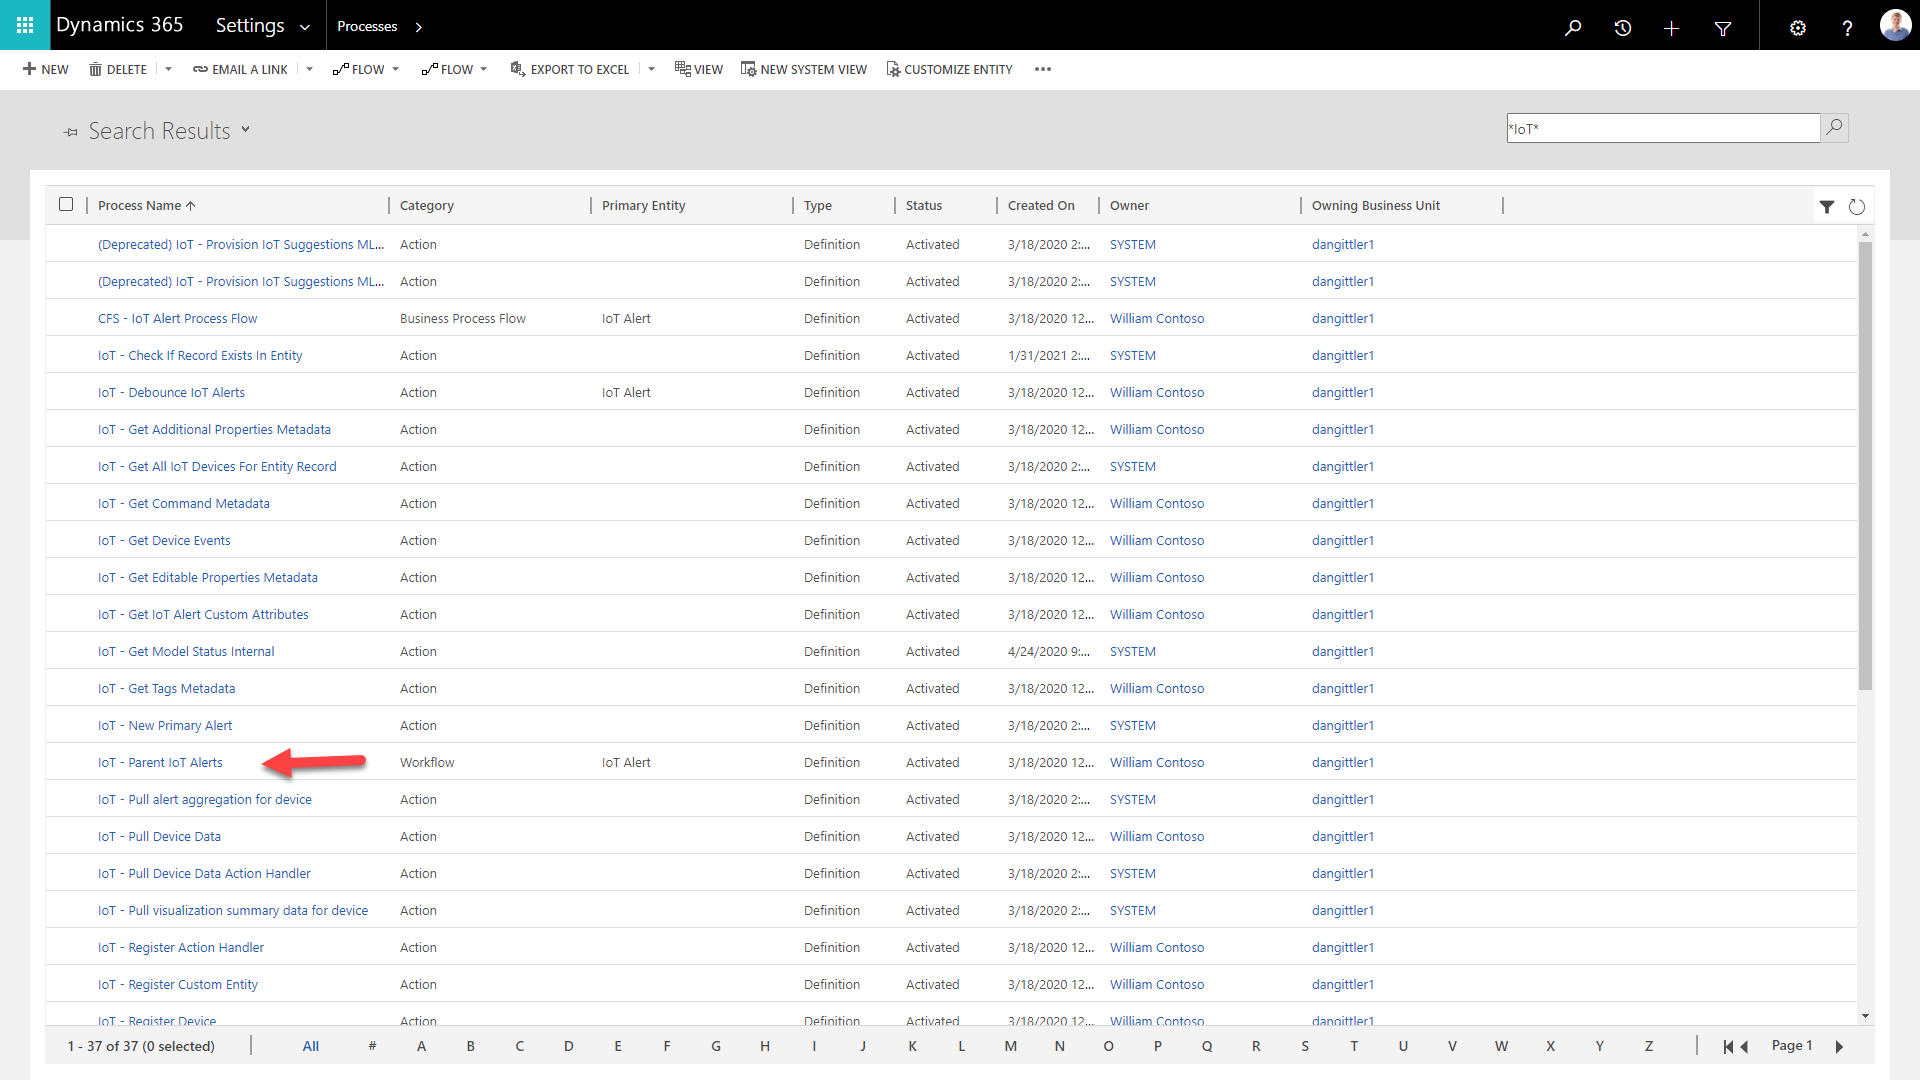Toggle the master checkbox to select all
The height and width of the screenshot is (1080, 1920).
[66, 204]
